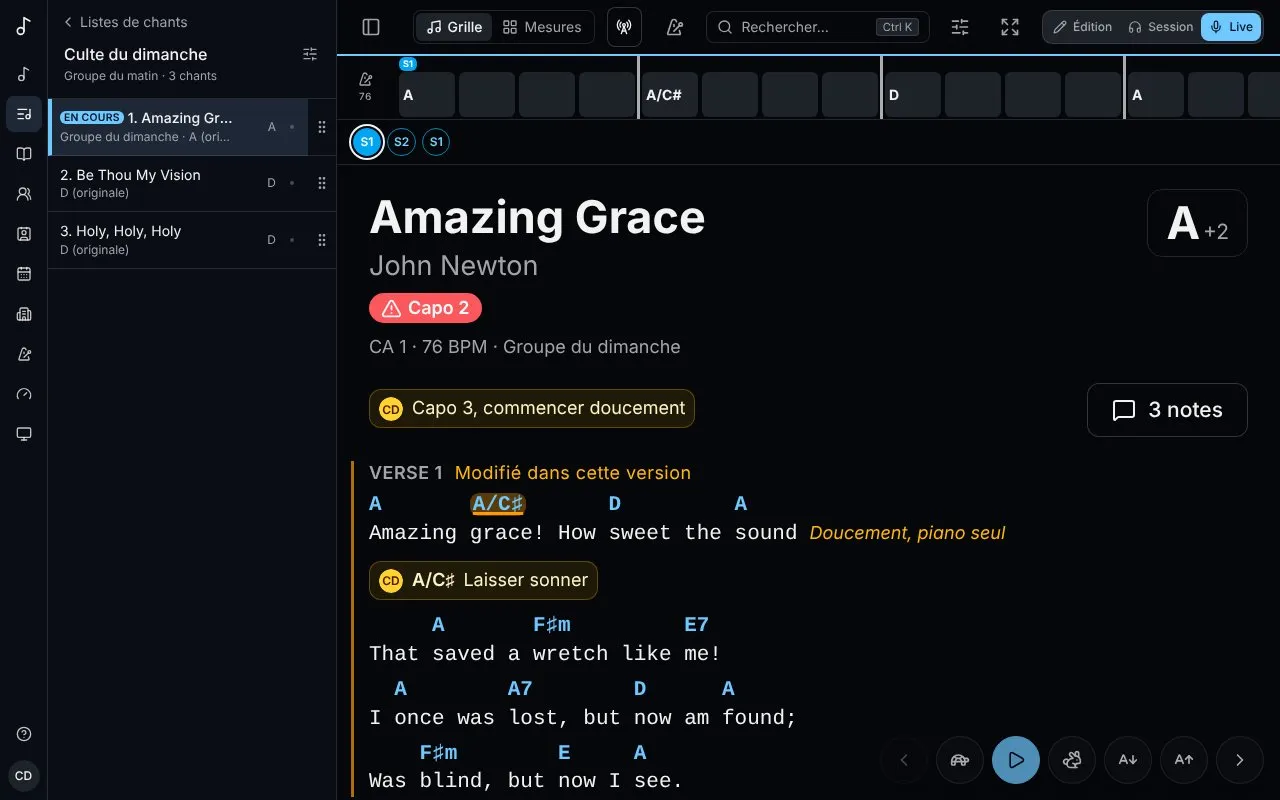Select Édition mode
1280x800 pixels.
1082,27
